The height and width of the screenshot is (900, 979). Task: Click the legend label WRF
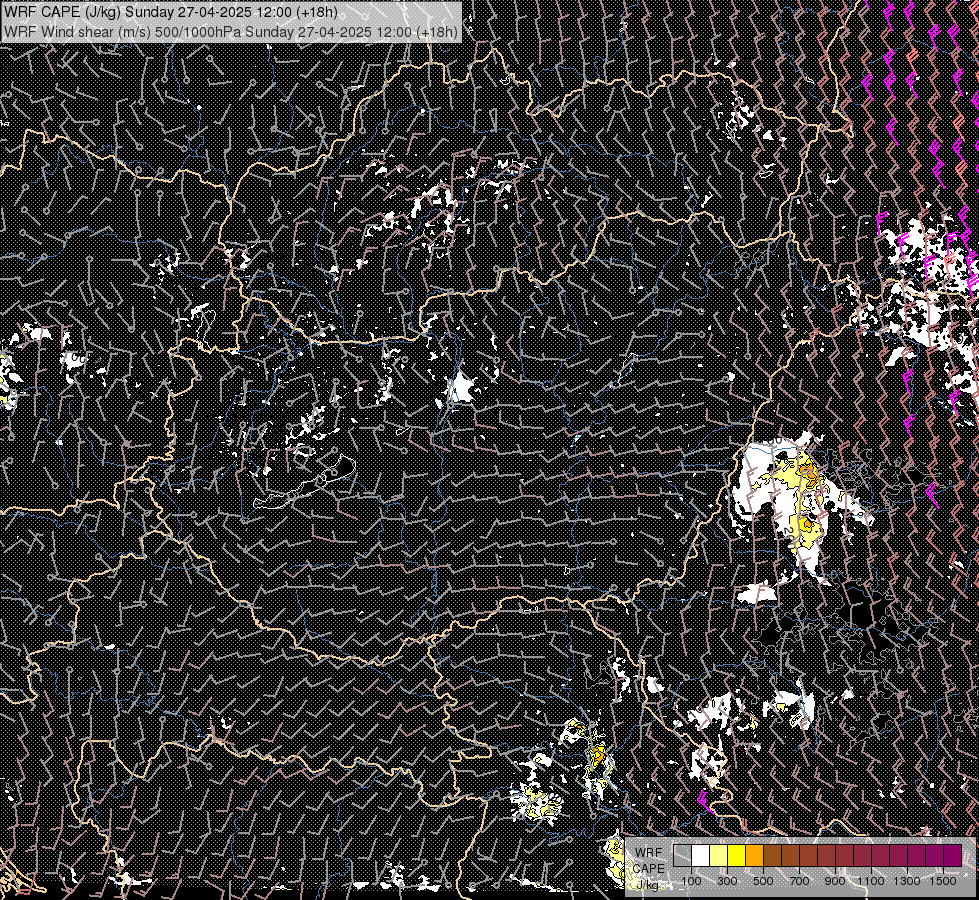tap(649, 853)
